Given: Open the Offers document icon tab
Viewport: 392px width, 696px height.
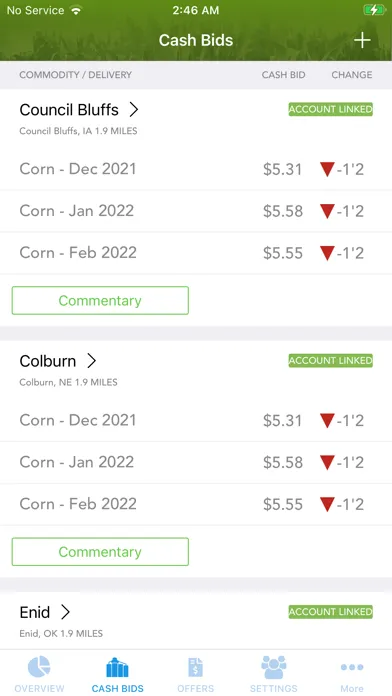Looking at the screenshot, I should [195, 668].
